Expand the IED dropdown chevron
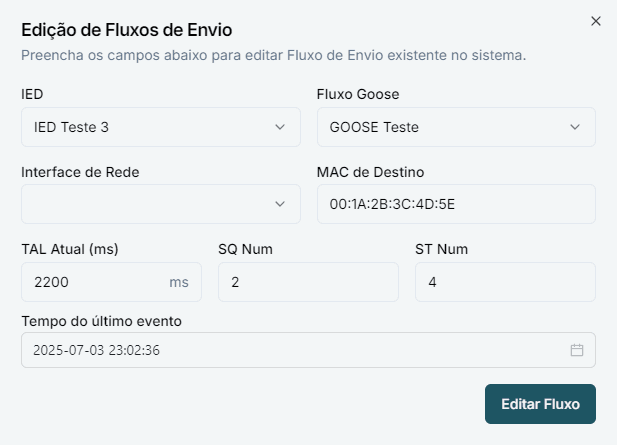 [280, 127]
